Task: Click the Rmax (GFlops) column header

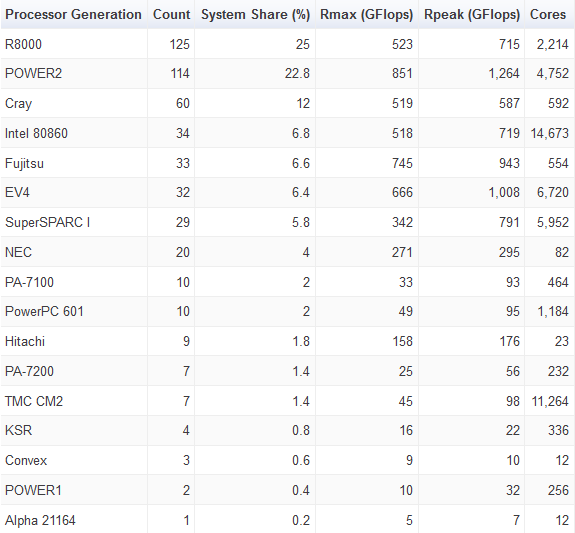Action: (366, 15)
